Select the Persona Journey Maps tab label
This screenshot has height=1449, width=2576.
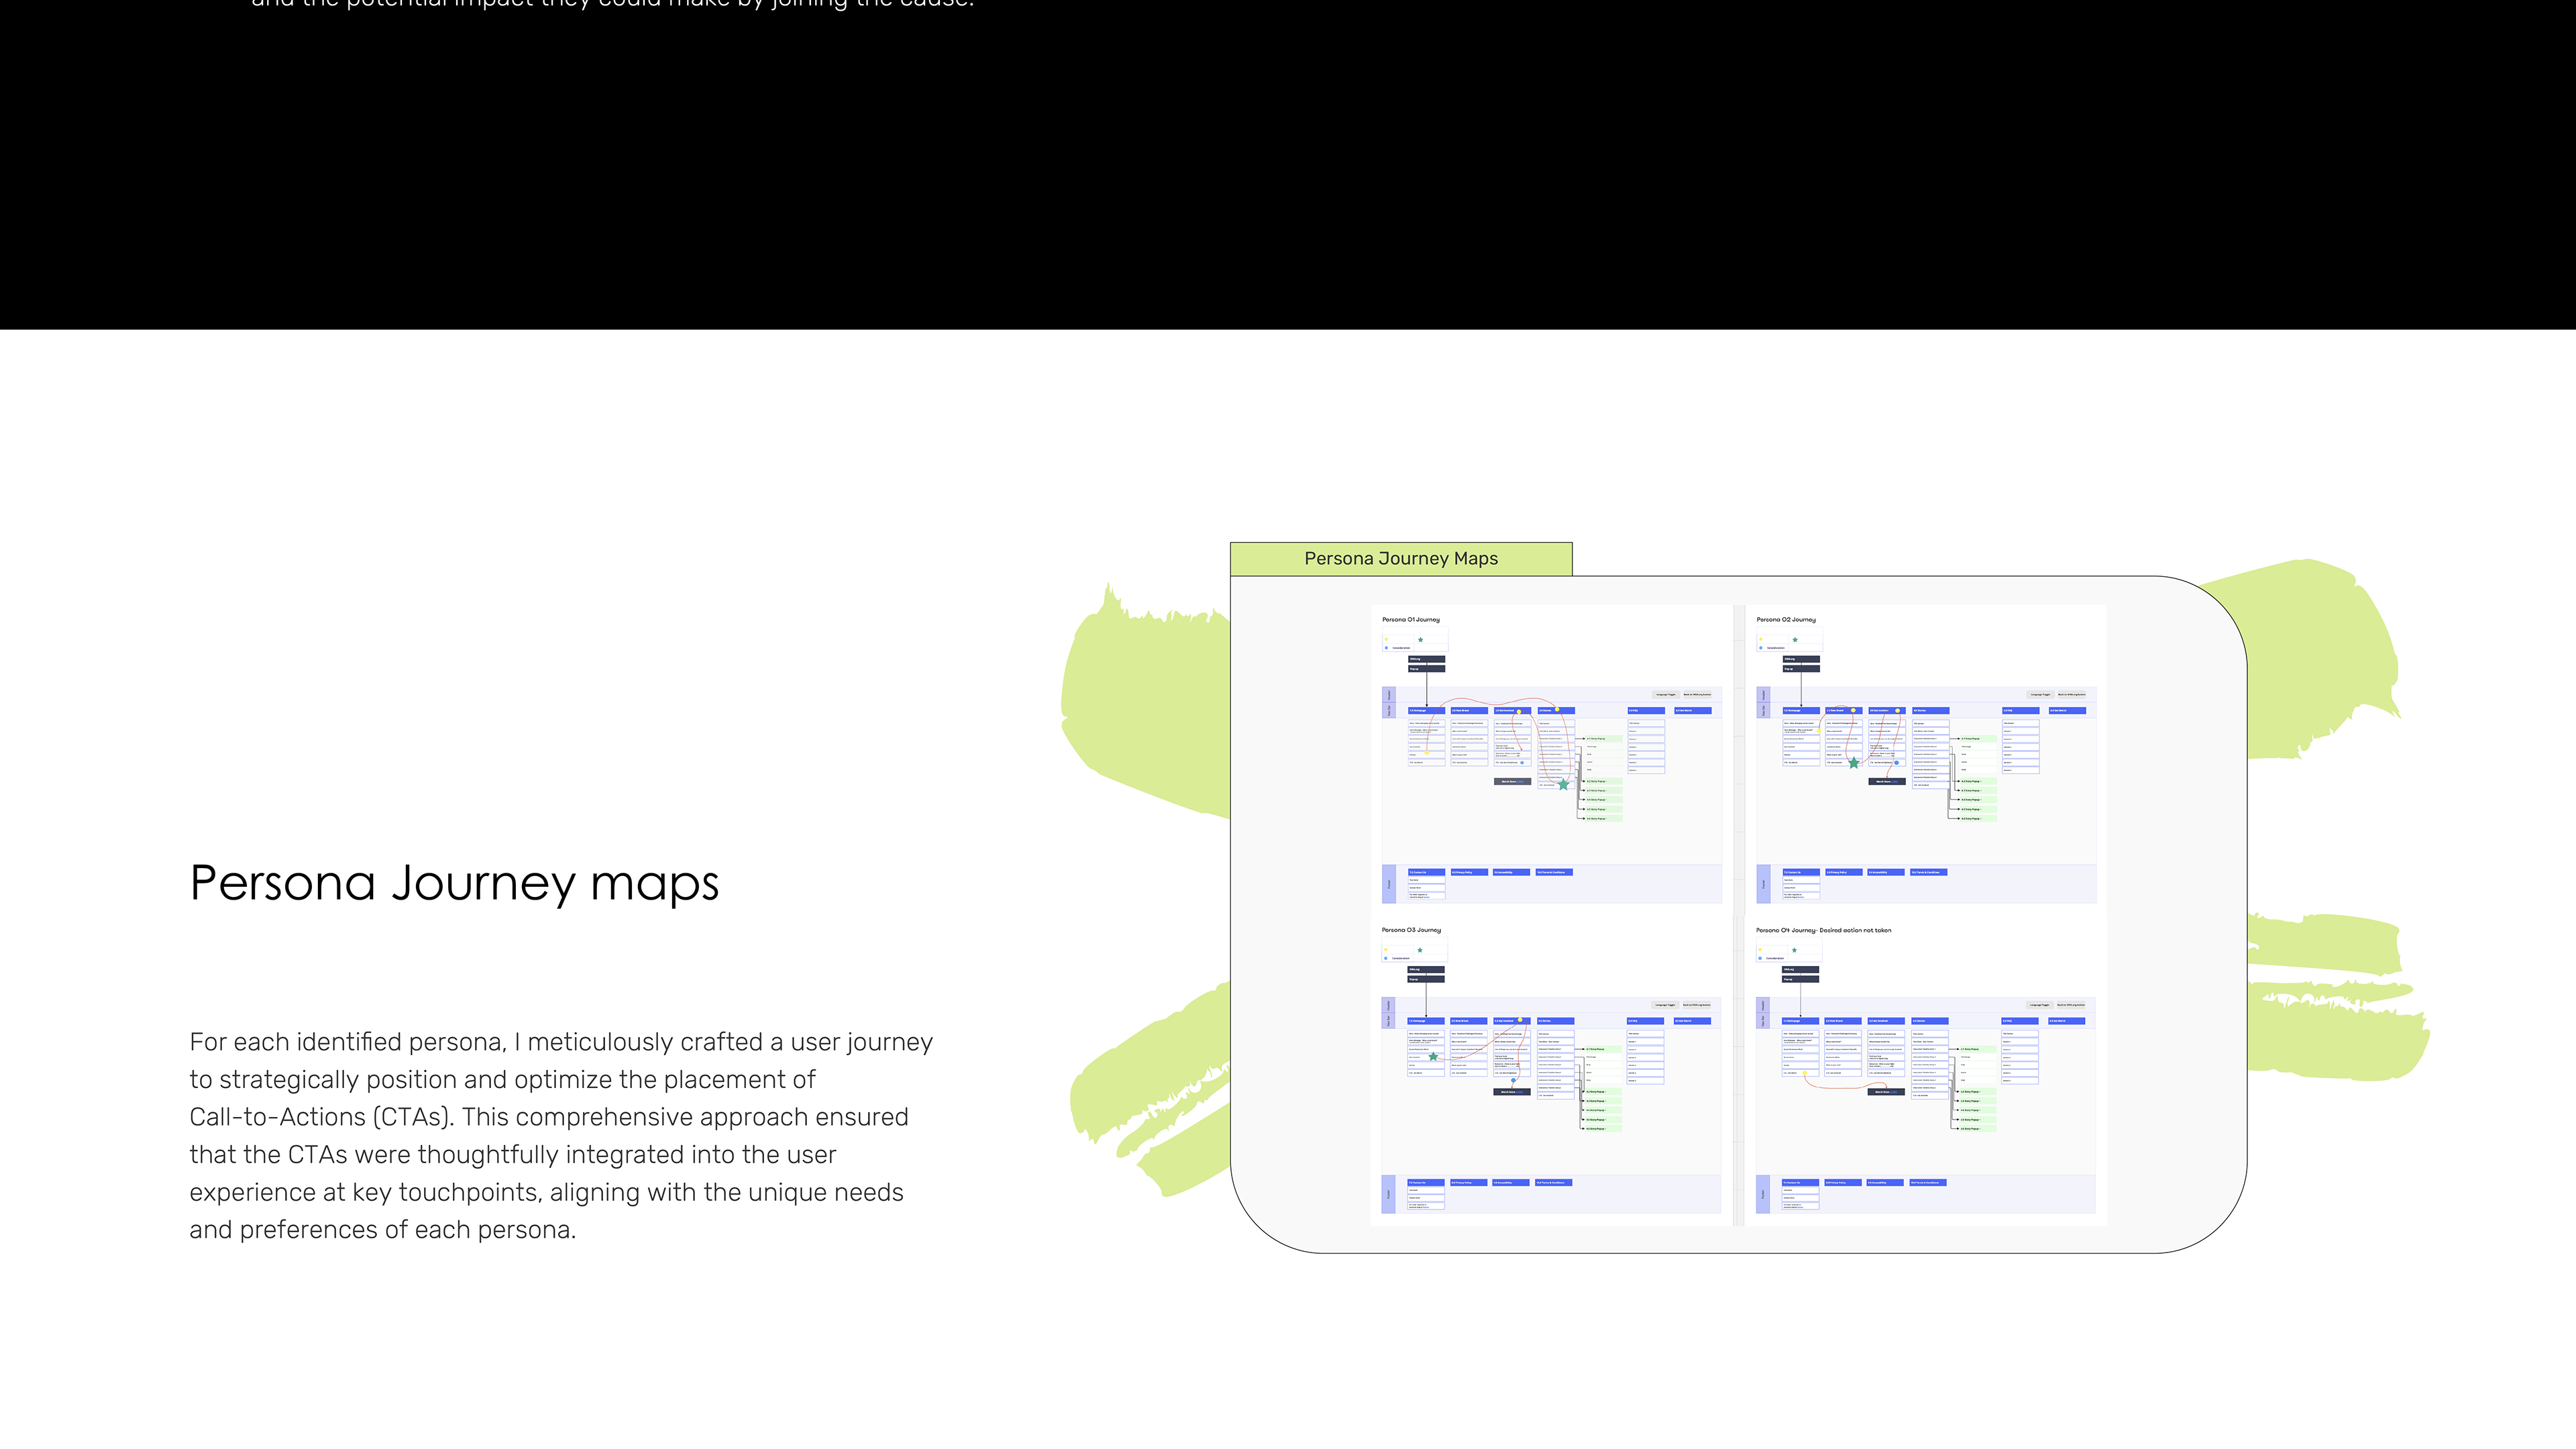pos(1400,559)
